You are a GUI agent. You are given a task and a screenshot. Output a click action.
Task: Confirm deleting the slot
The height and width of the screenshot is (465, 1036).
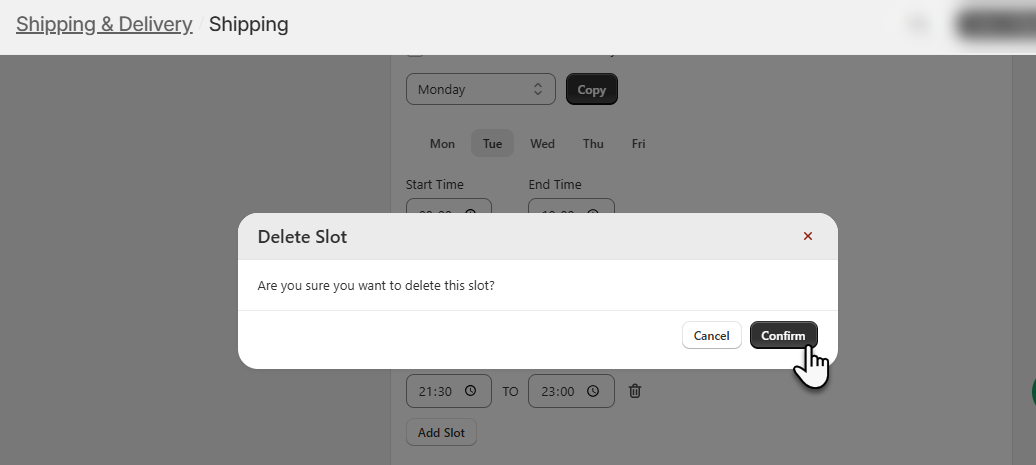(x=783, y=335)
